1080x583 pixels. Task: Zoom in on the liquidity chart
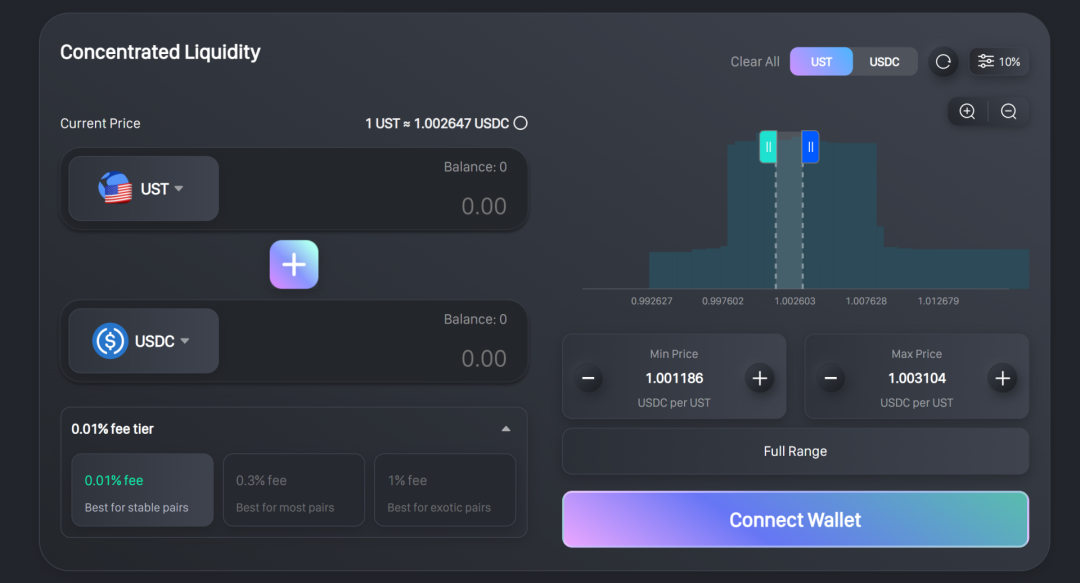coord(967,111)
